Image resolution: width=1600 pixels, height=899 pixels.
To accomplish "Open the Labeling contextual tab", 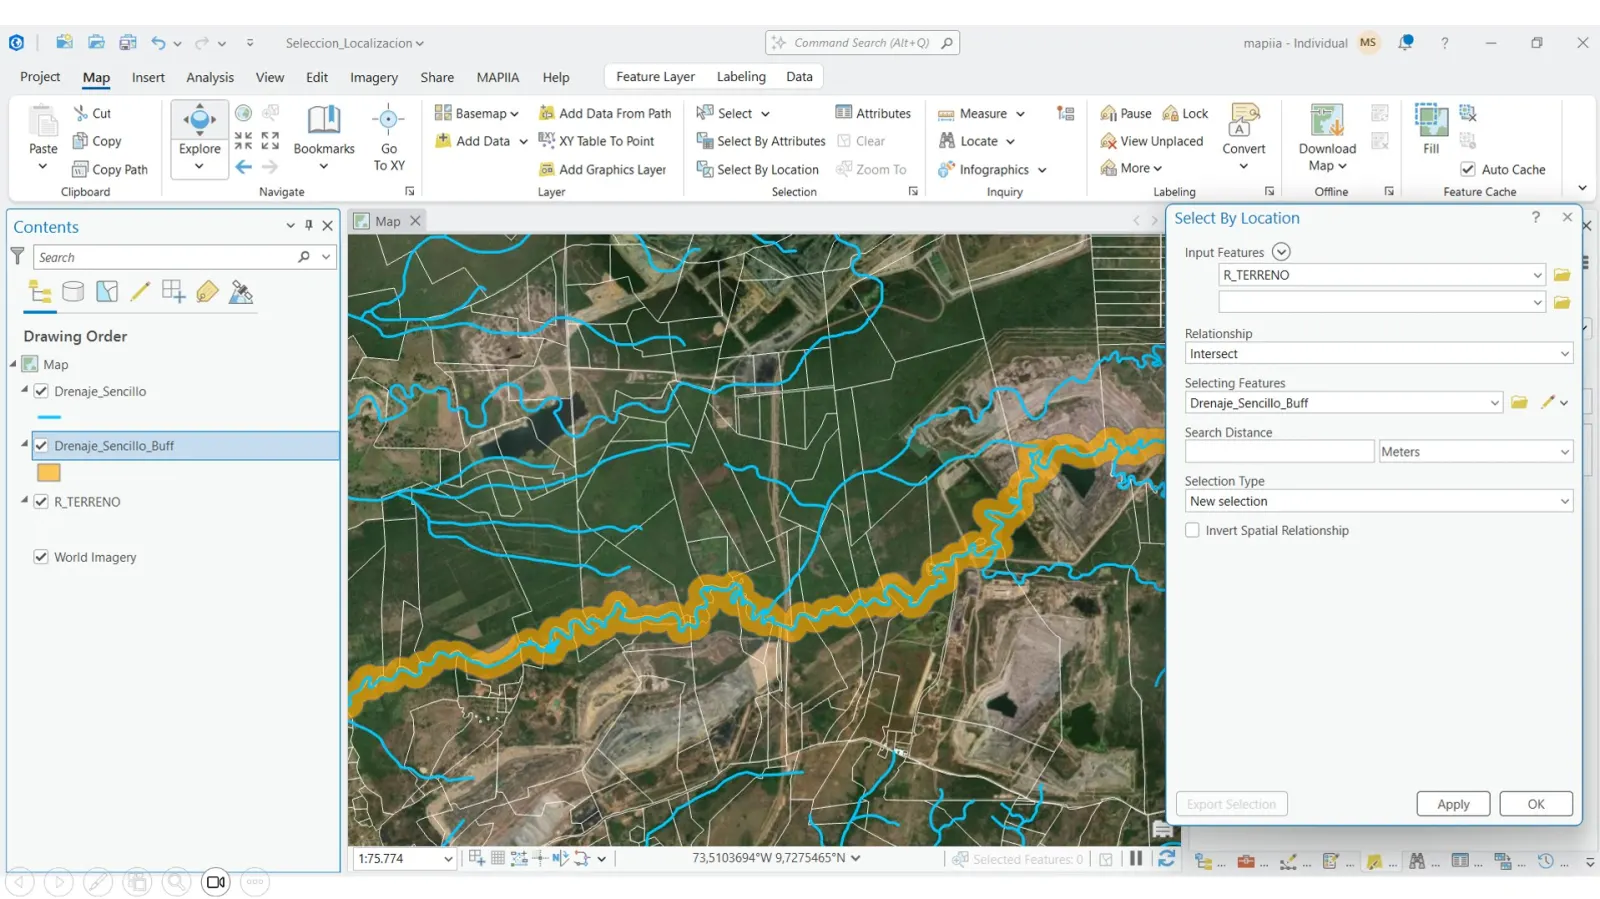I will tap(741, 76).
